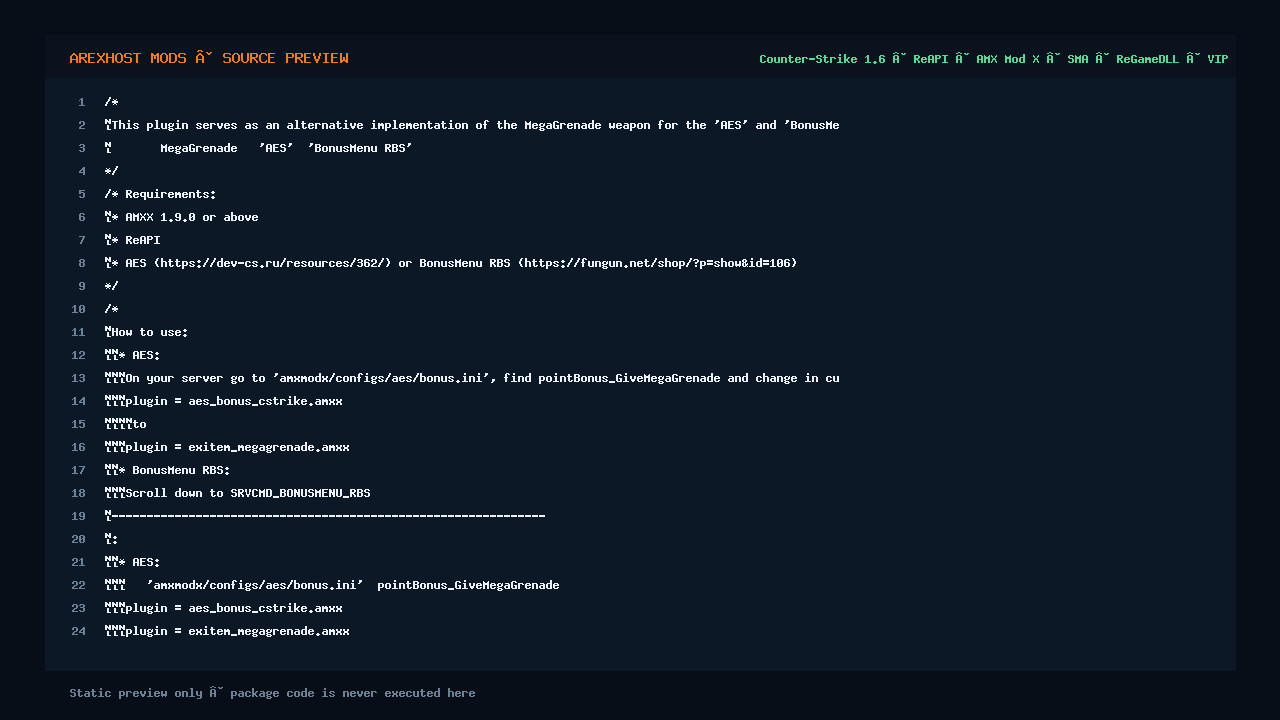This screenshot has height=720, width=1280.
Task: Click the AREXHOST MODS SOURCE PREVIEW title
Action: point(209,58)
